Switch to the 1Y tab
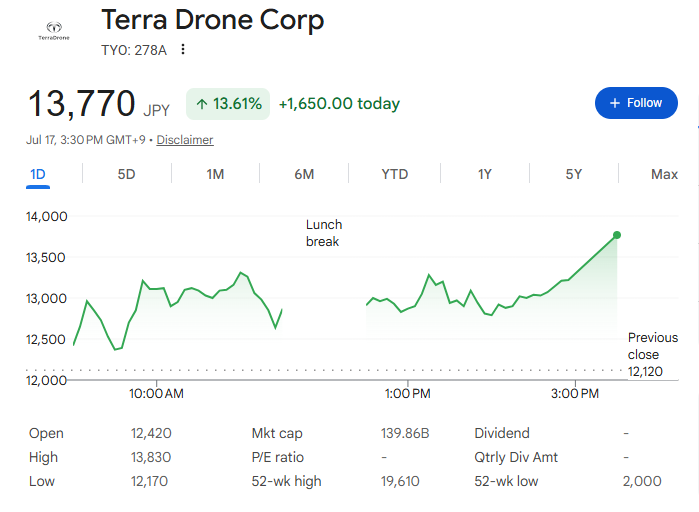Image resolution: width=699 pixels, height=512 pixels. 485,174
